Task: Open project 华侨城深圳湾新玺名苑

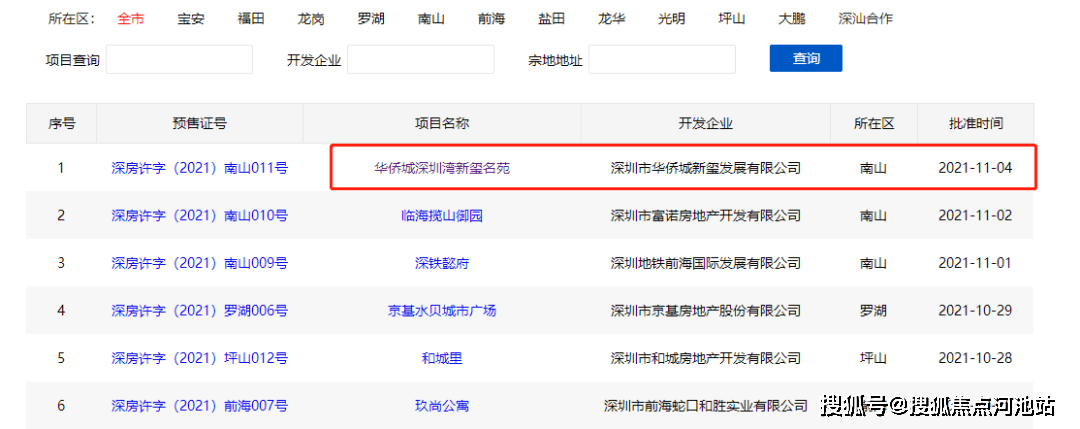Action: point(442,168)
